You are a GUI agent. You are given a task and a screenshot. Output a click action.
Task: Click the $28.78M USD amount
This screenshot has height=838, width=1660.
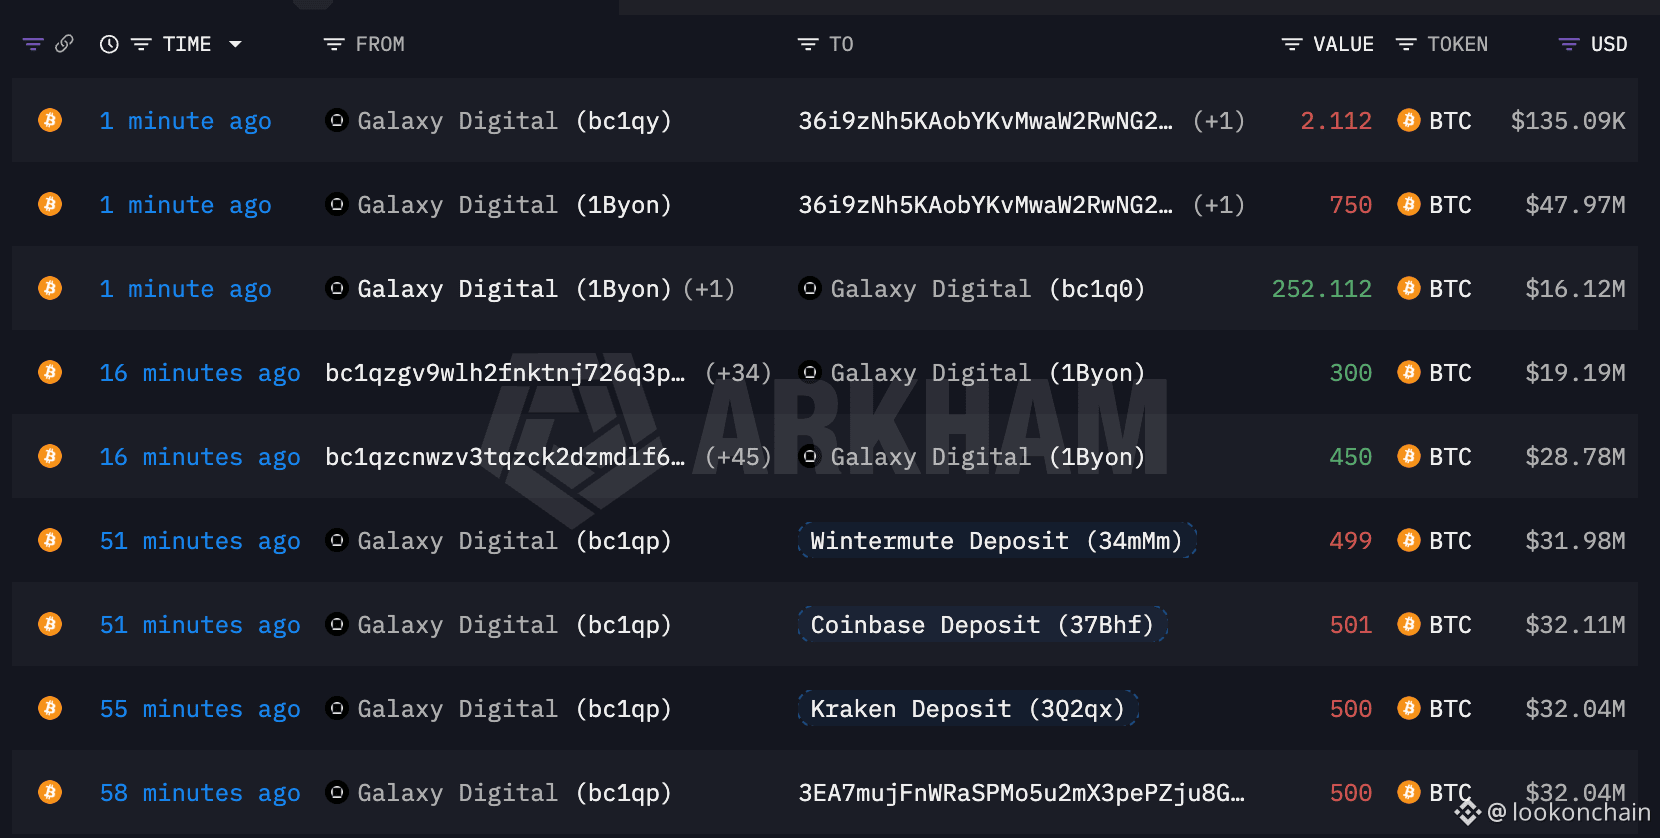[x=1575, y=457]
